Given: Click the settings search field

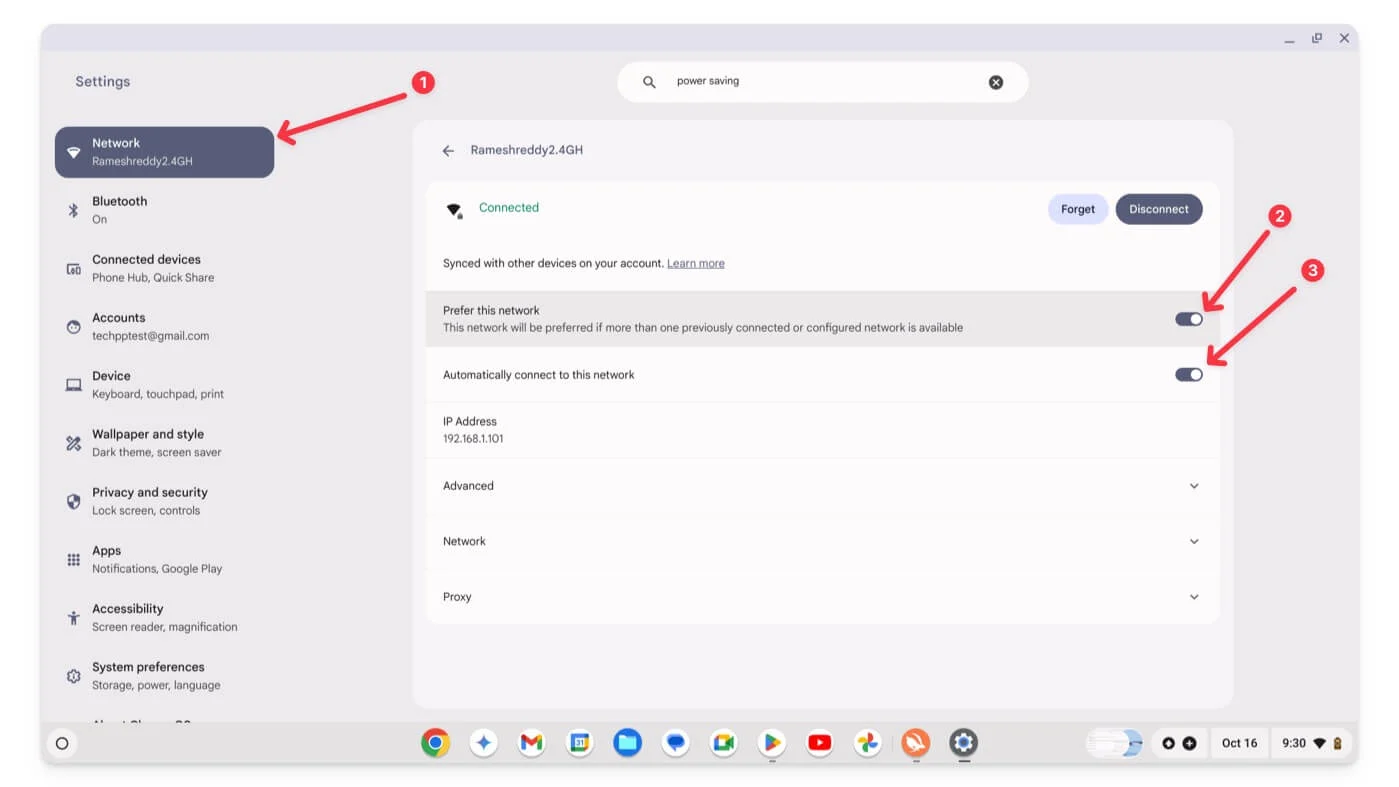Looking at the screenshot, I should (822, 82).
